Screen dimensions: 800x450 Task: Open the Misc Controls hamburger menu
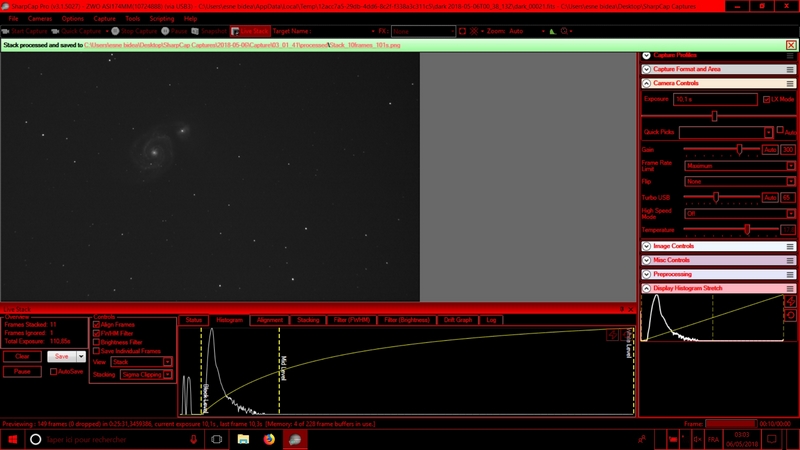pos(790,260)
